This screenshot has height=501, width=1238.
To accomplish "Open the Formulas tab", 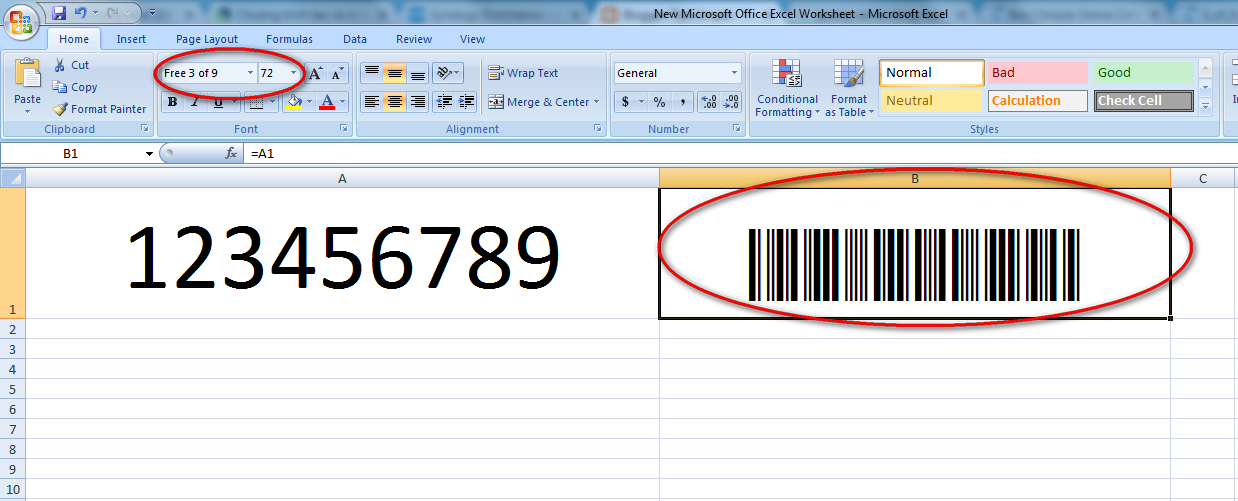I will [289, 39].
